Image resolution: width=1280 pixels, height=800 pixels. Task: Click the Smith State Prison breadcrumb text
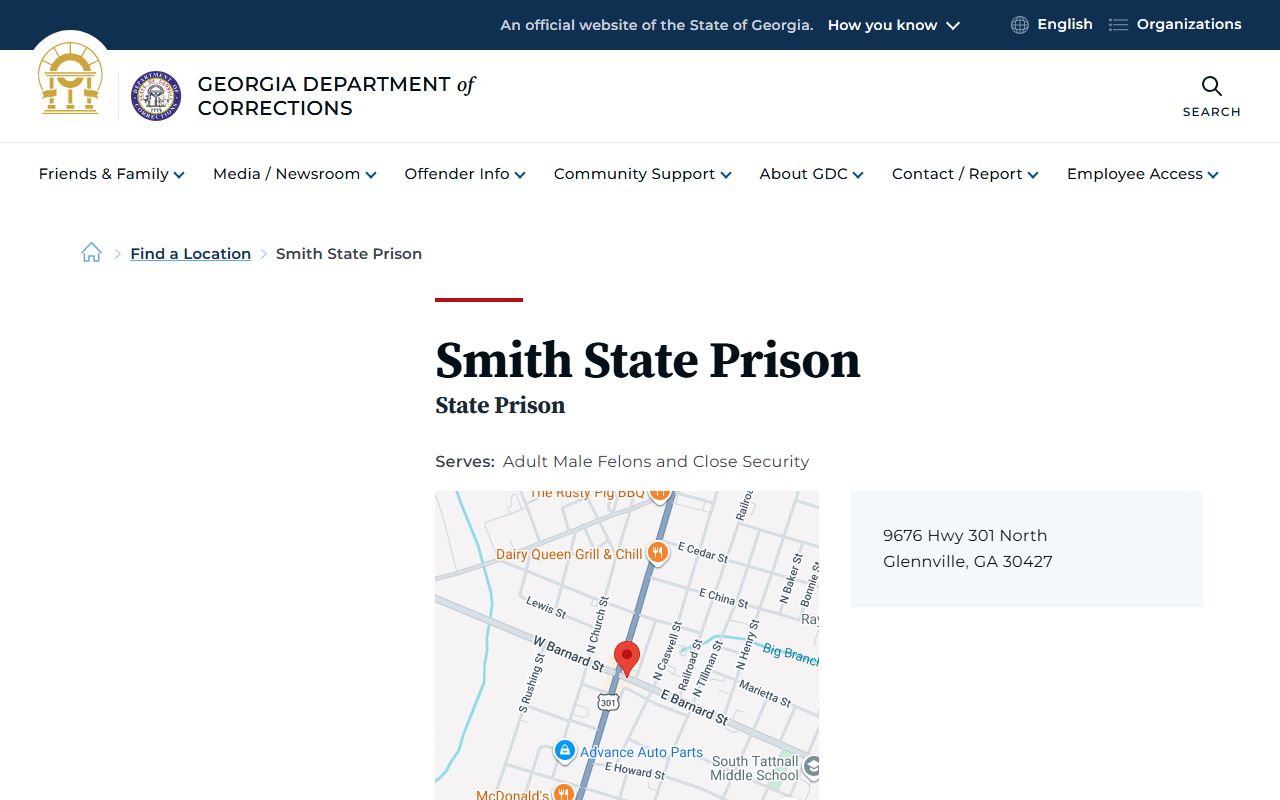click(x=349, y=254)
